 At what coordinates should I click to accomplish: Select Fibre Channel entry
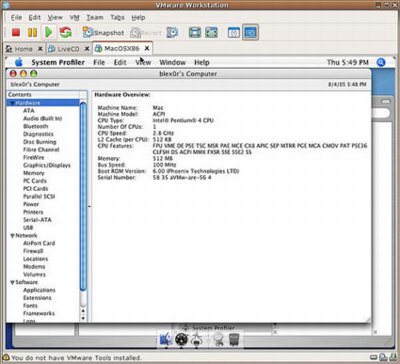pos(41,150)
